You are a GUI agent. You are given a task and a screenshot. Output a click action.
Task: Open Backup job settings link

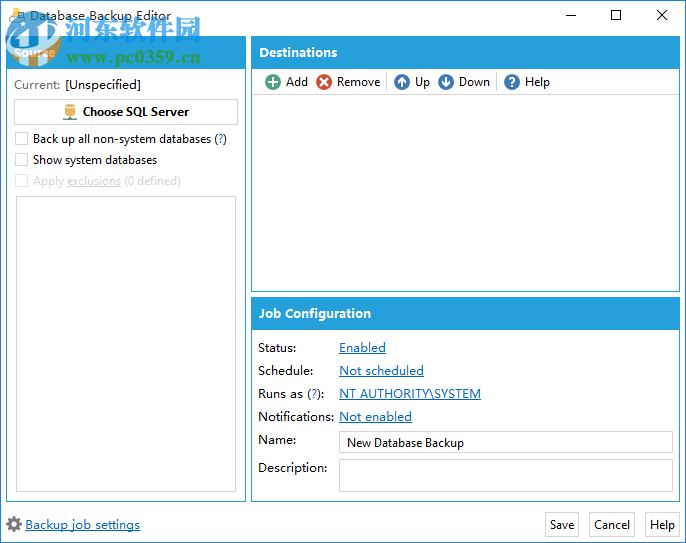(x=83, y=525)
